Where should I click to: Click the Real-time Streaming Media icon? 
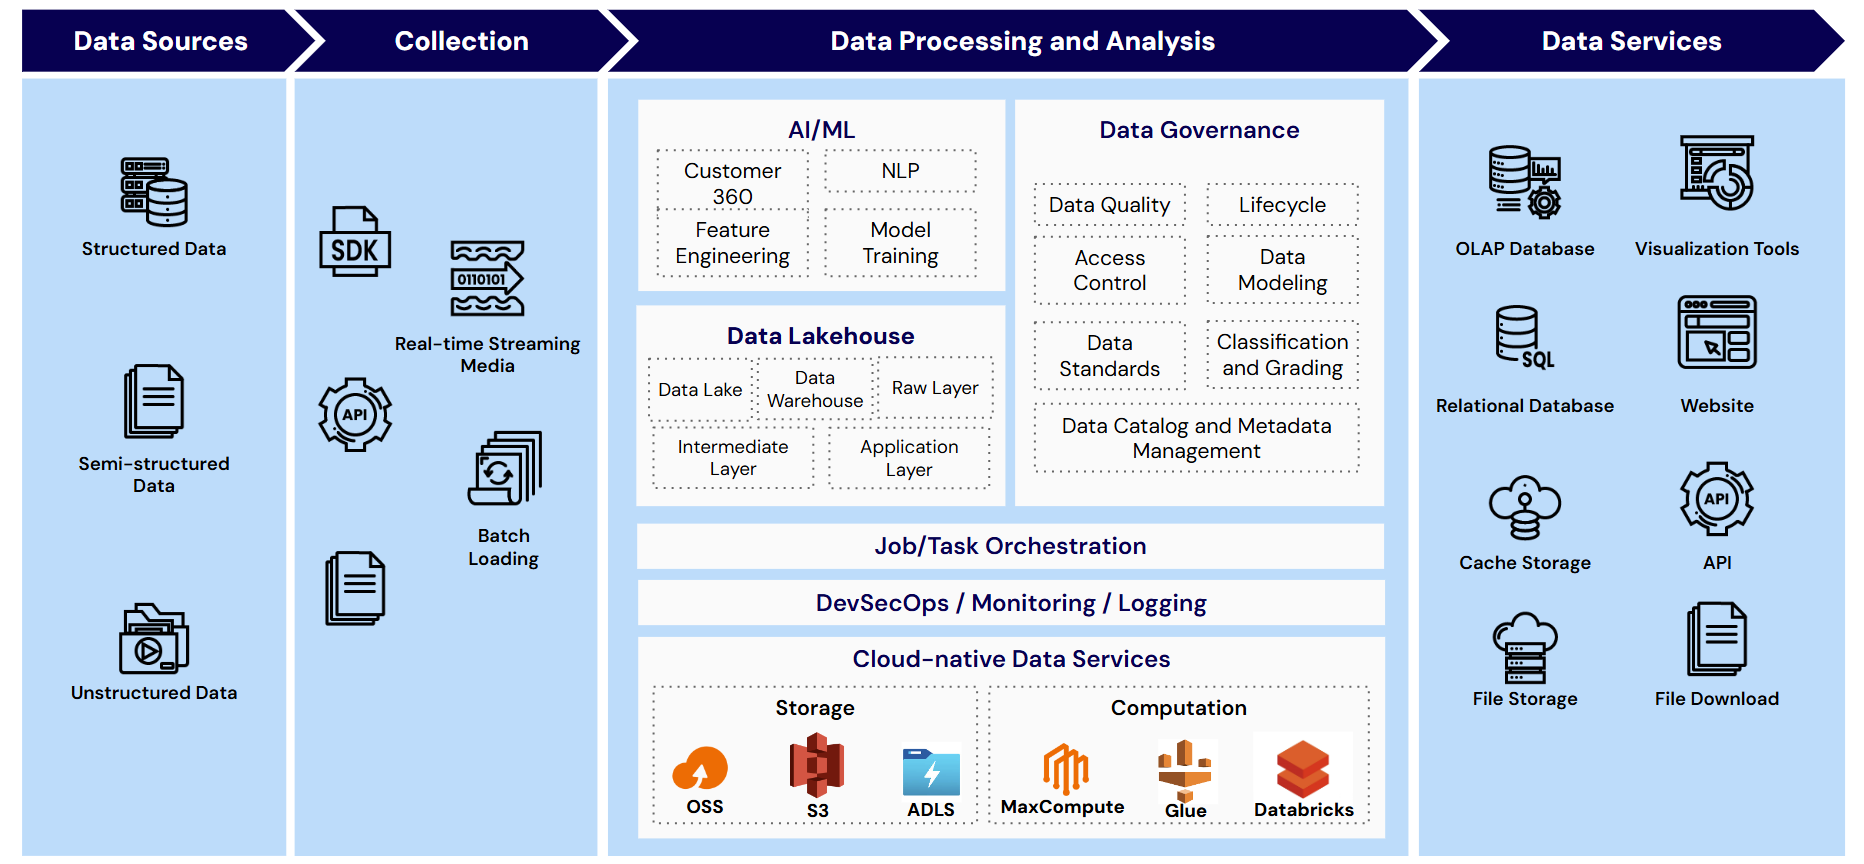(487, 279)
